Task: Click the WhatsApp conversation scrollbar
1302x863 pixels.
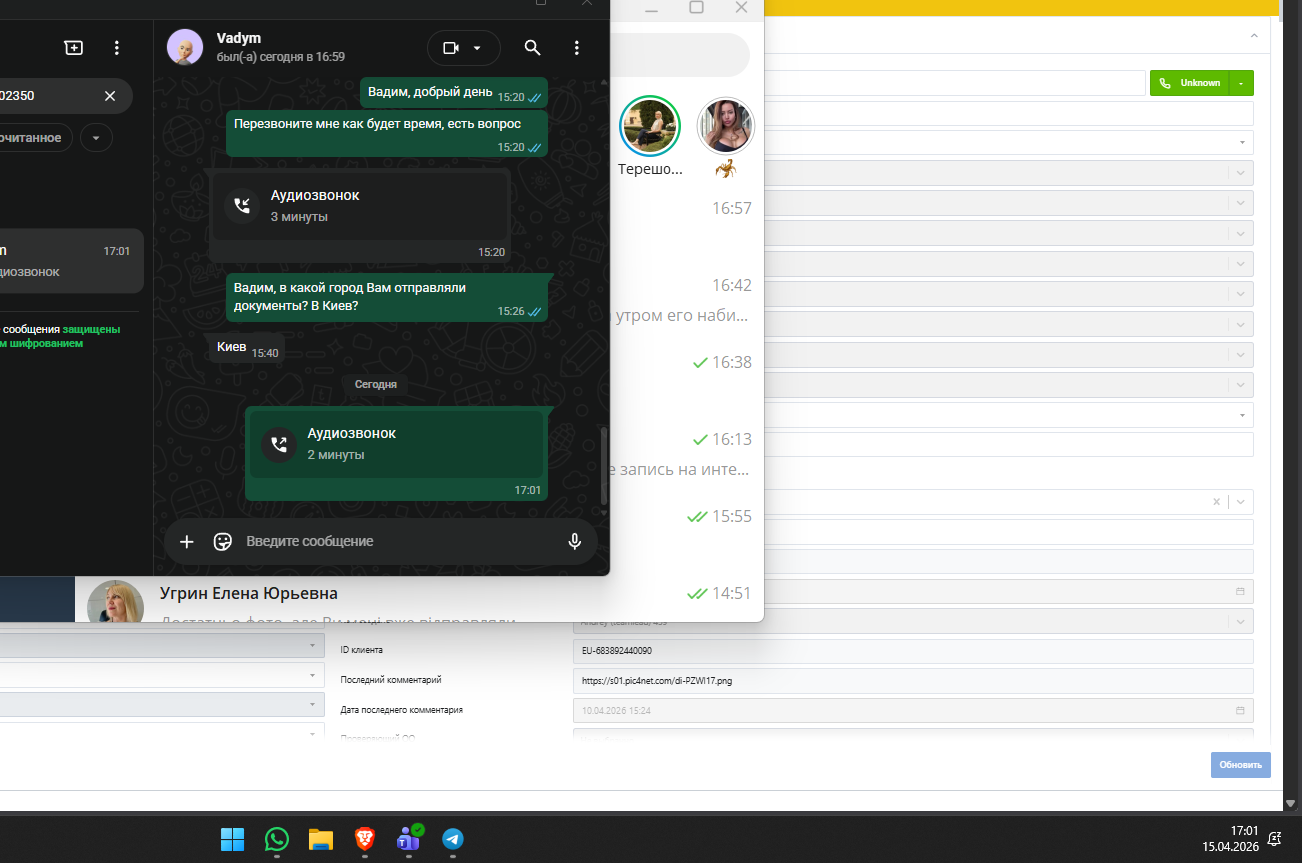Action: click(x=603, y=468)
